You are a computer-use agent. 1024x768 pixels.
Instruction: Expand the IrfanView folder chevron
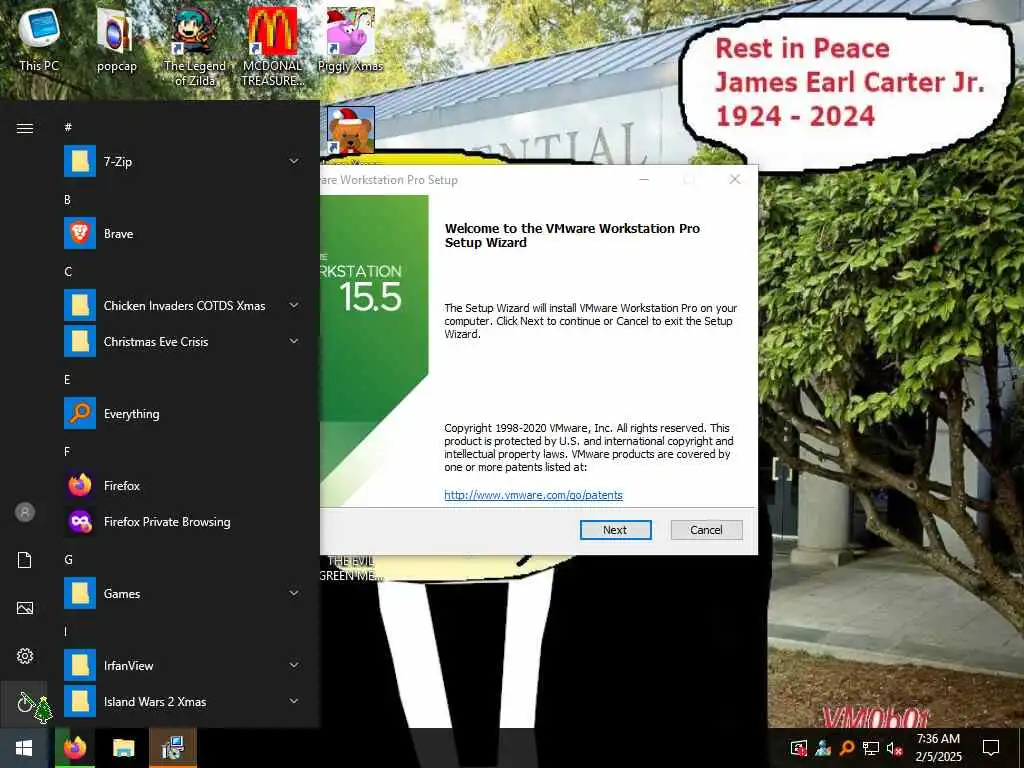click(x=294, y=665)
